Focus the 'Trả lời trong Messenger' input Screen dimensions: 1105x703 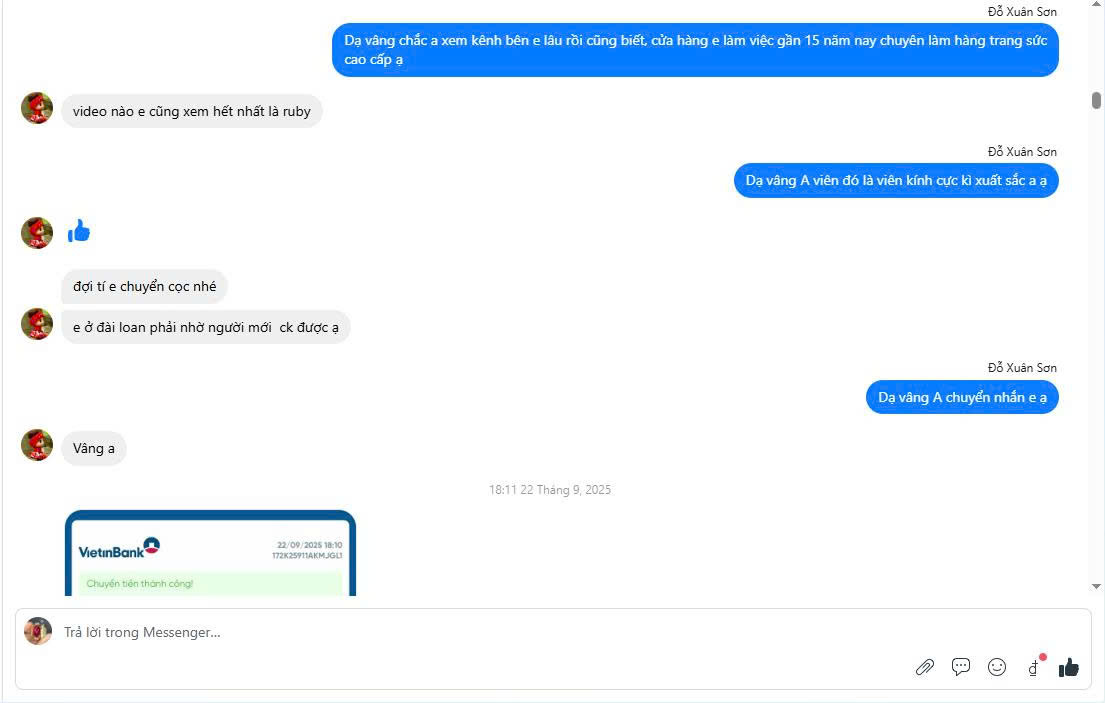click(x=479, y=633)
